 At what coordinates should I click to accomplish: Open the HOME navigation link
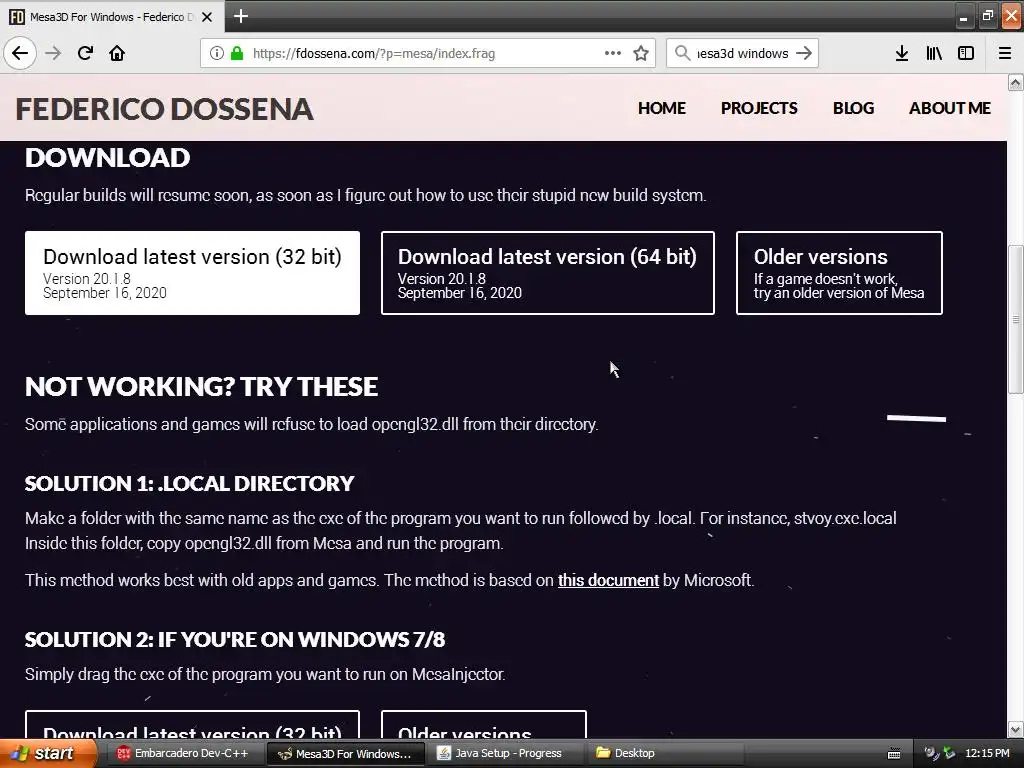click(x=662, y=108)
